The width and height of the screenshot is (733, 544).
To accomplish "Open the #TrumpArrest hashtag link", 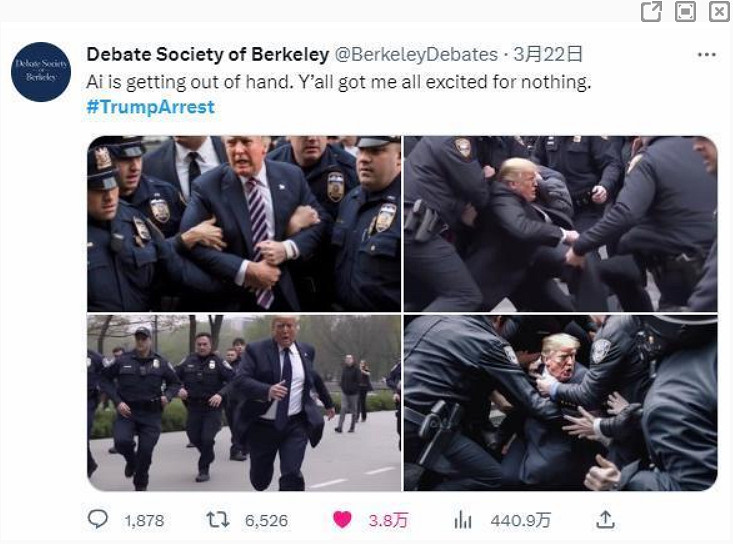I will click(x=151, y=107).
